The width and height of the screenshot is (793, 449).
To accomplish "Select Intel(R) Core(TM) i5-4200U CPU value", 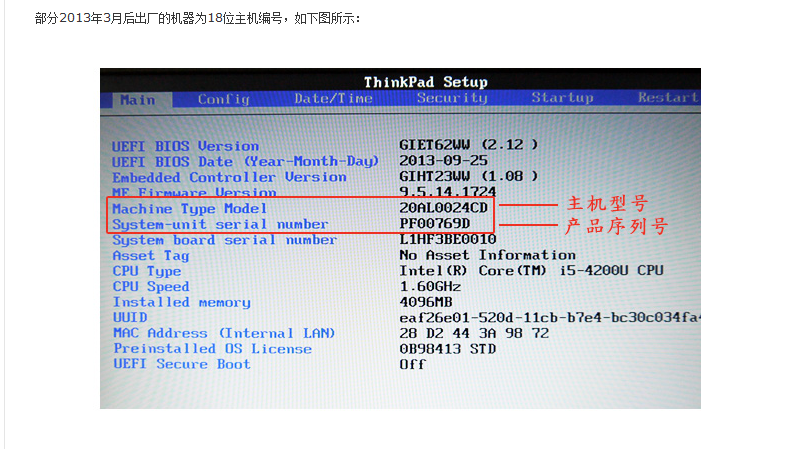I will (531, 271).
